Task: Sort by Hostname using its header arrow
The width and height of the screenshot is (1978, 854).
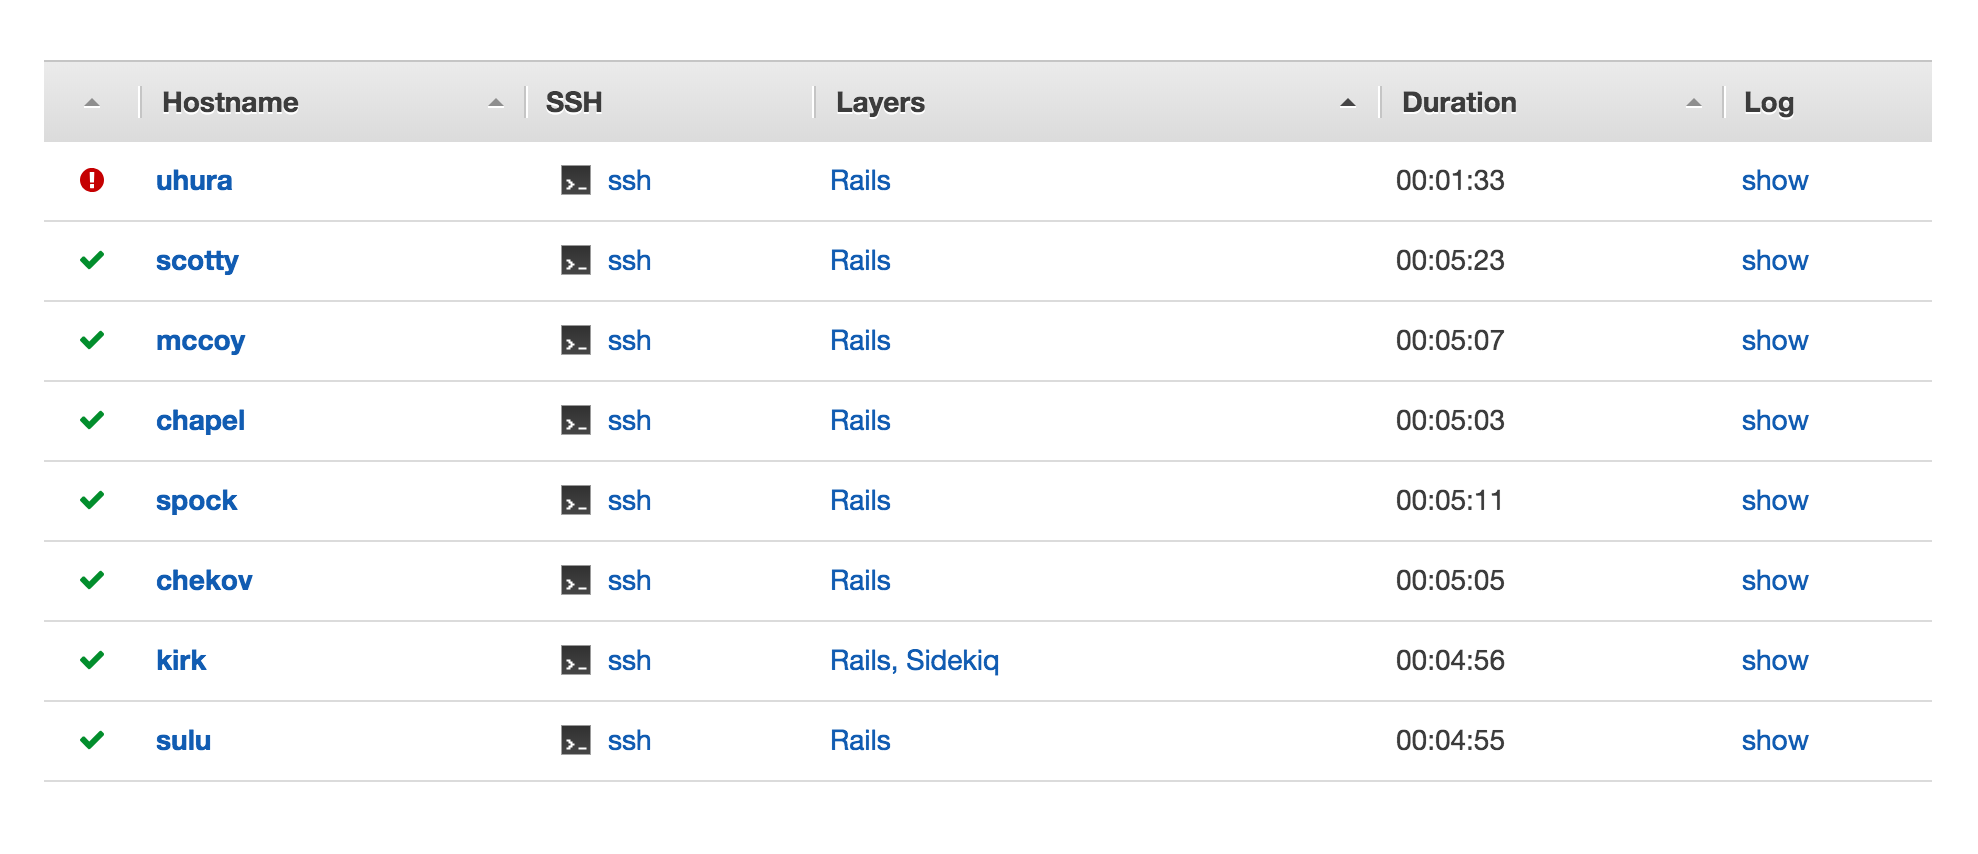Action: point(498,101)
